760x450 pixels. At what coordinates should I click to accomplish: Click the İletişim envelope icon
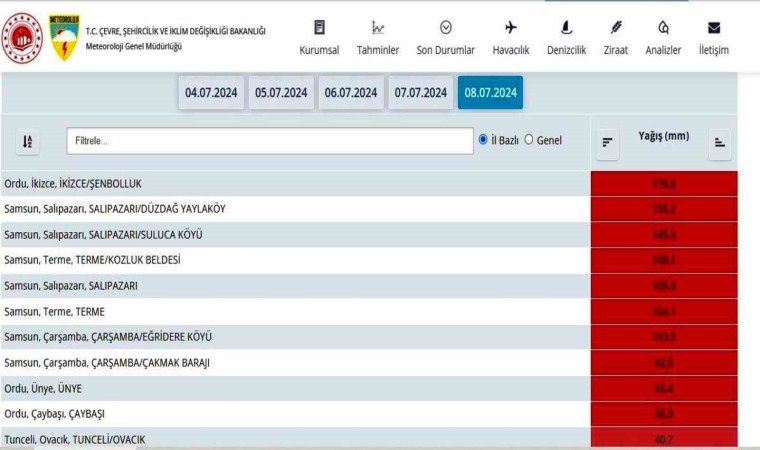coord(714,28)
